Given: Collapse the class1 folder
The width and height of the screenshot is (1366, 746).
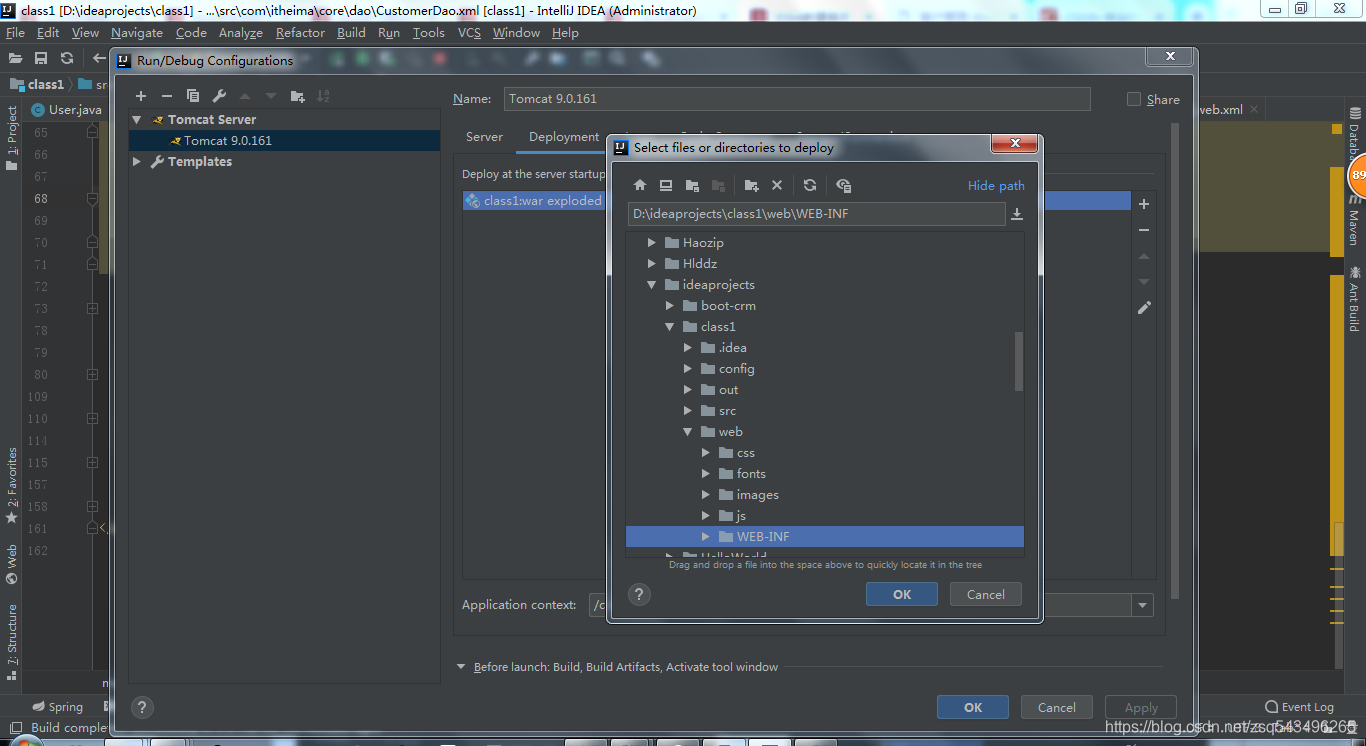Looking at the screenshot, I should click(x=670, y=326).
